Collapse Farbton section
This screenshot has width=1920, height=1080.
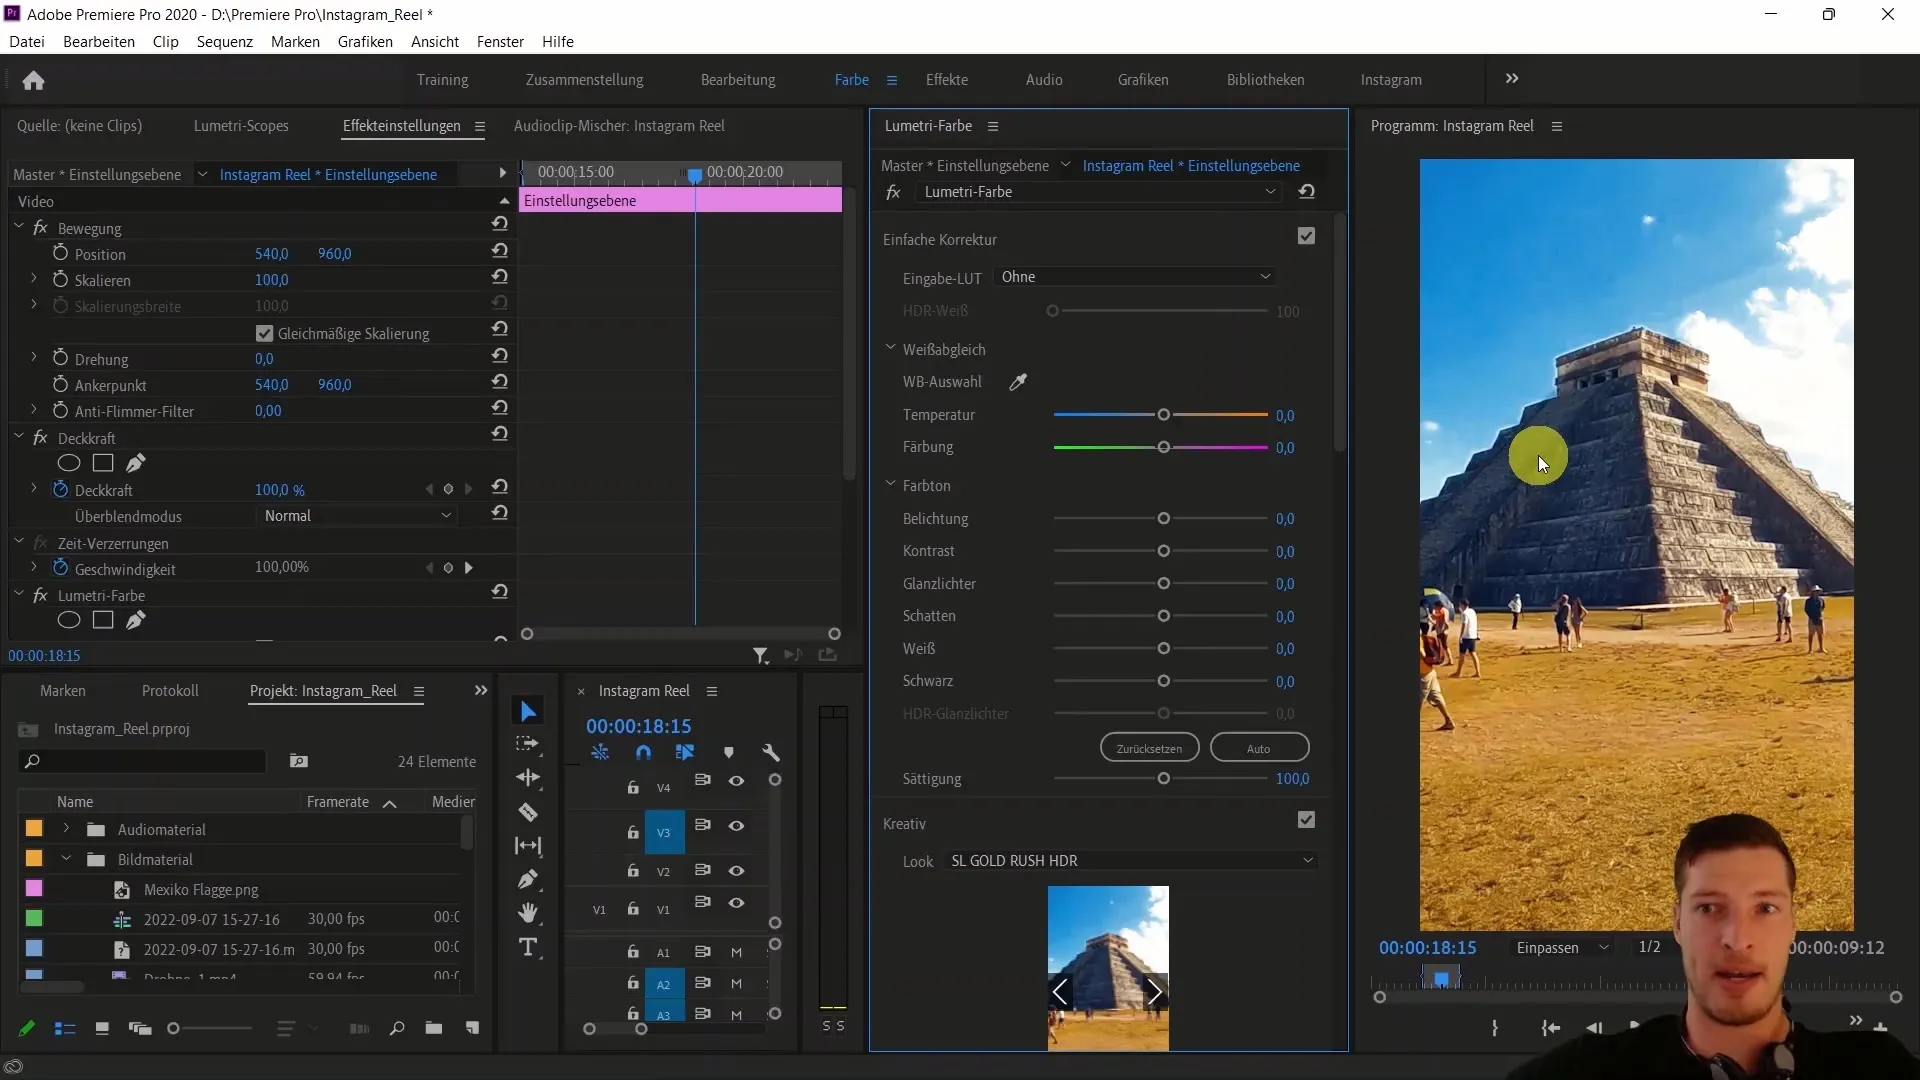(890, 485)
